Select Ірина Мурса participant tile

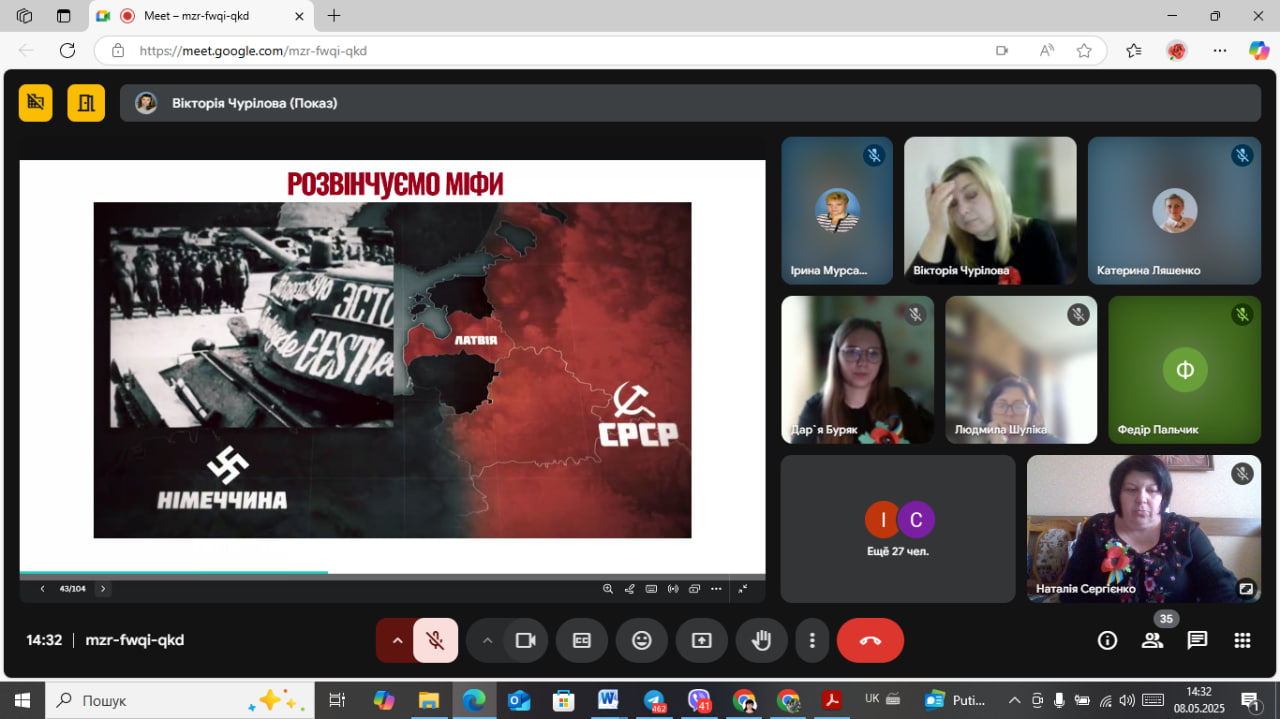pos(837,211)
